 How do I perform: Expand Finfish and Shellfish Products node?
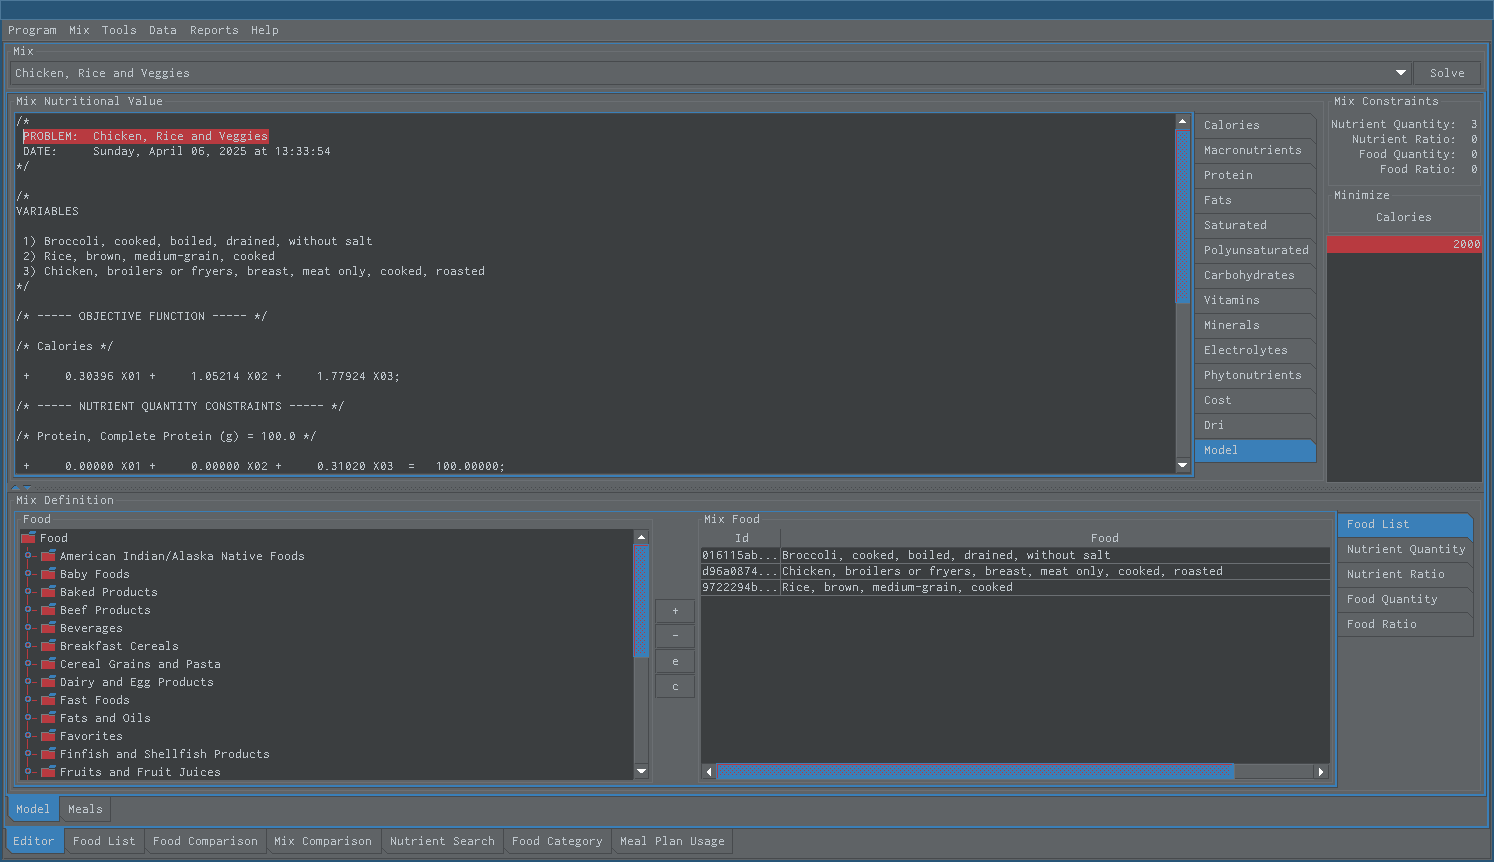(x=29, y=754)
